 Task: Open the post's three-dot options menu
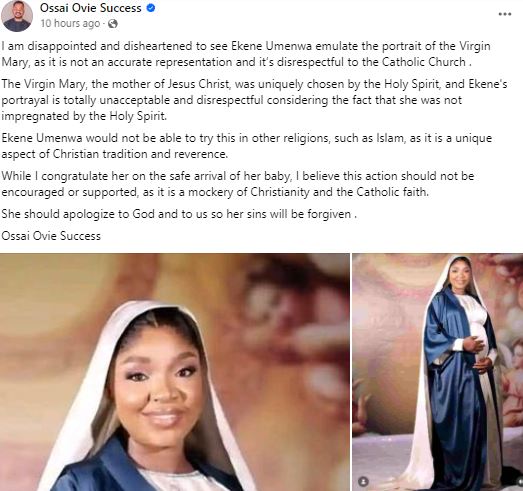505,14
